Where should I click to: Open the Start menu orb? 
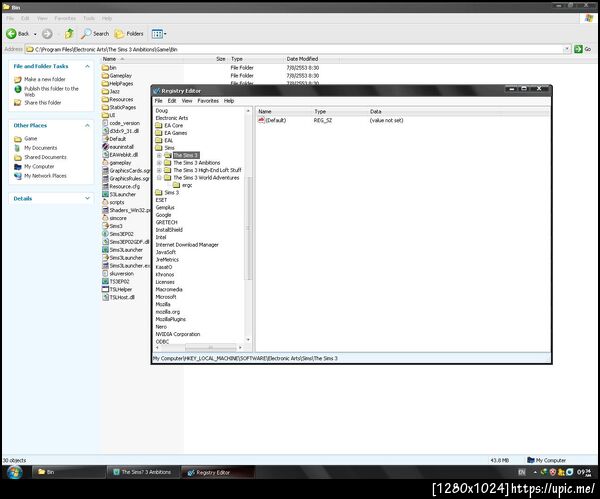[14, 472]
